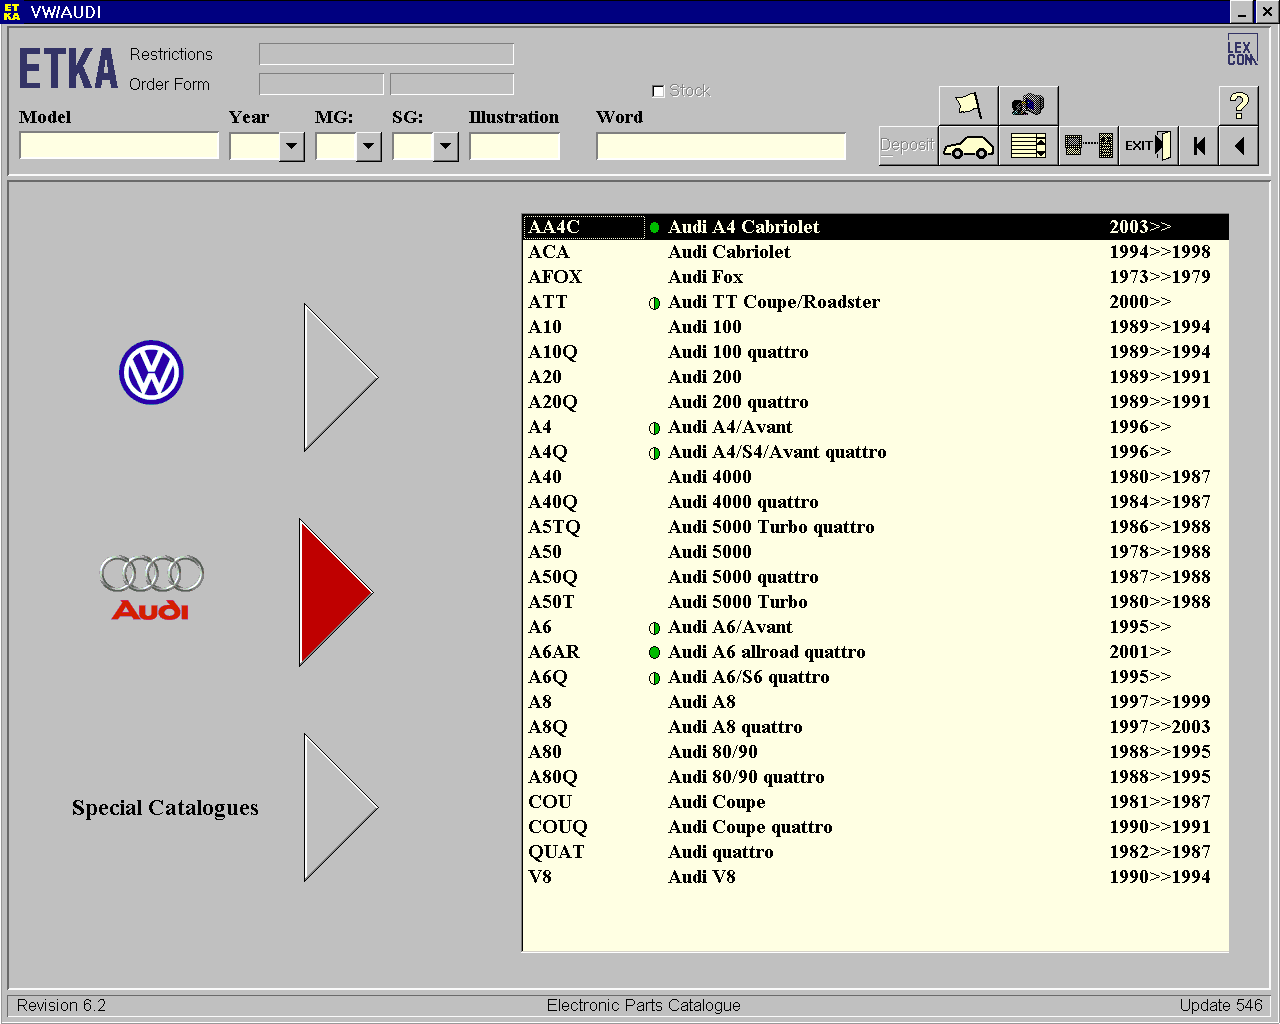Select the Audi TT Coupe/Roadster entry

point(875,302)
